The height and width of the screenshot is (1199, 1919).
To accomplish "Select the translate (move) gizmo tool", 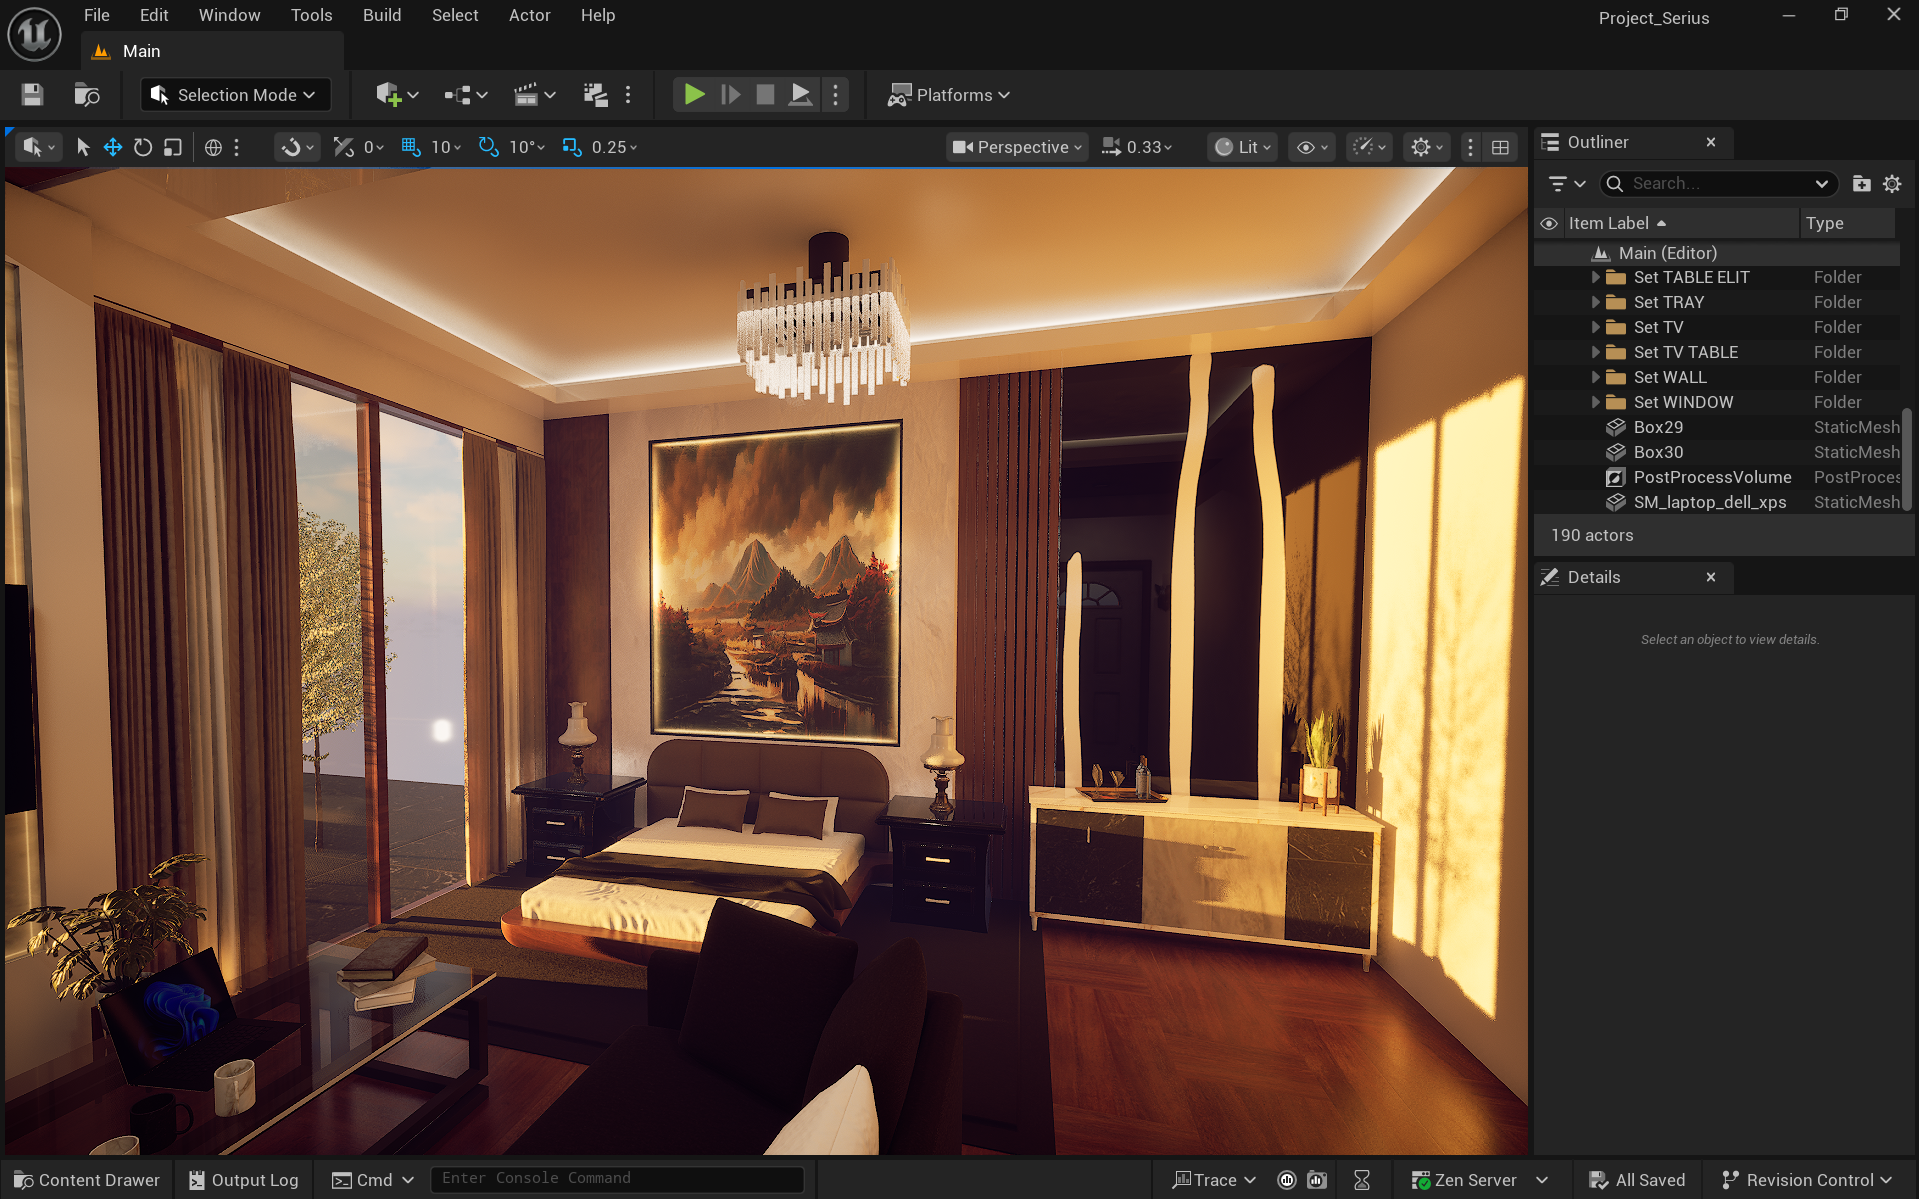I will [x=113, y=147].
